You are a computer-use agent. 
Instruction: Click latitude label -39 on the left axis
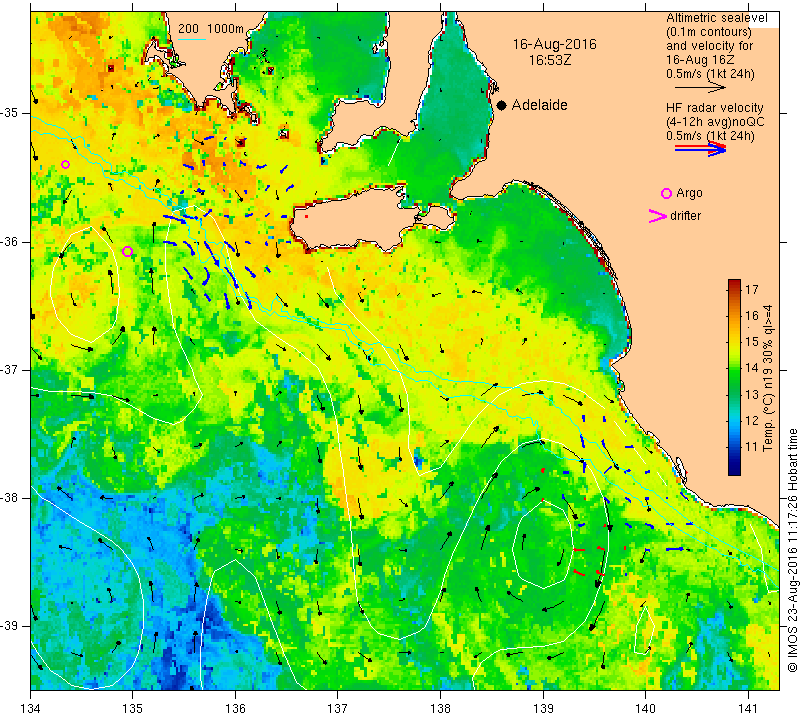pyautogui.click(x=10, y=625)
